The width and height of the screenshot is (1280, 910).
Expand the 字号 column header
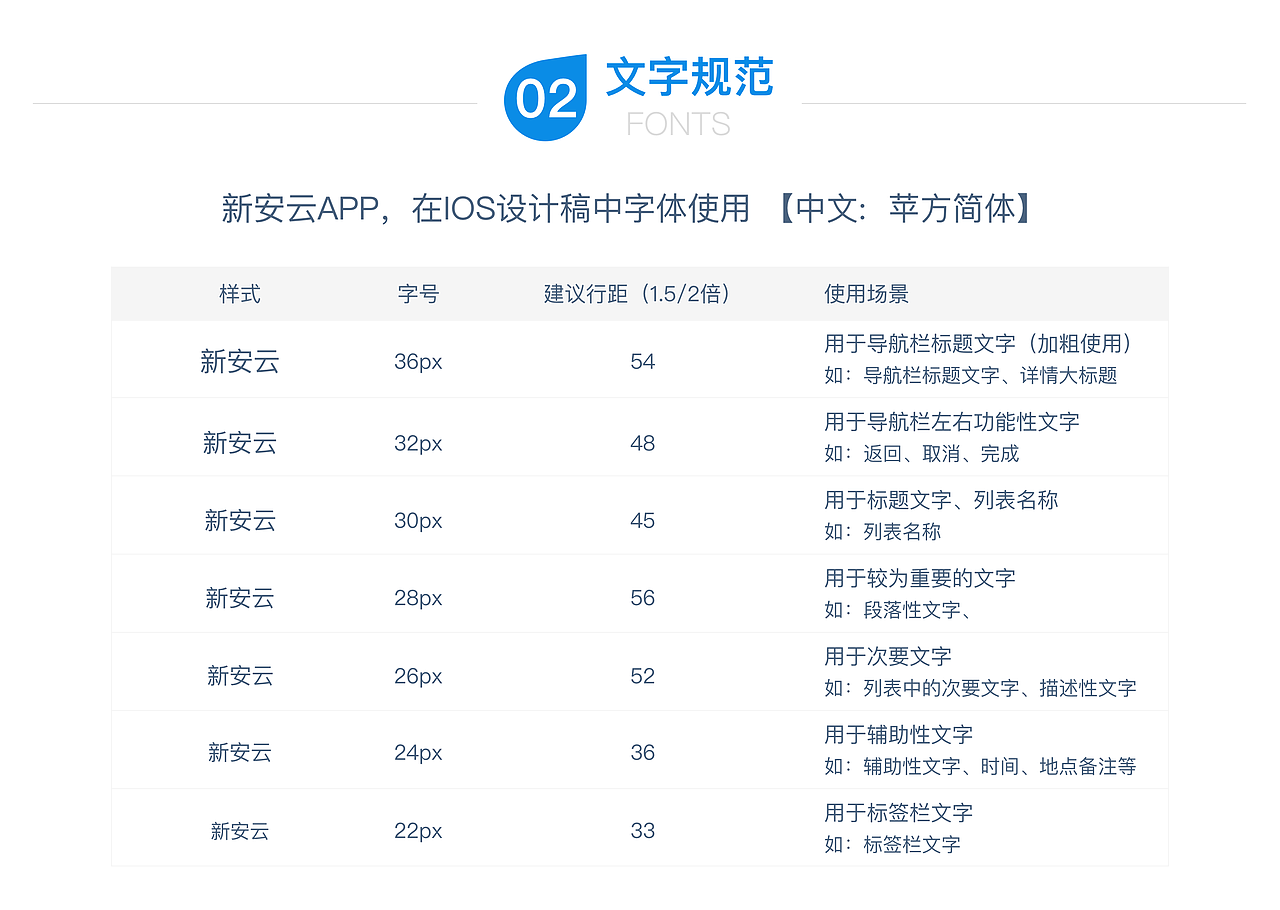pos(417,294)
